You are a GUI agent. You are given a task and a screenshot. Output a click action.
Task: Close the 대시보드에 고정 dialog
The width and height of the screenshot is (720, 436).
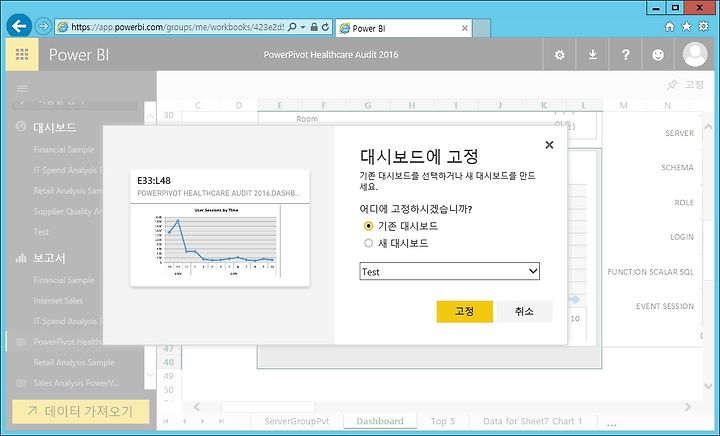[x=549, y=145]
